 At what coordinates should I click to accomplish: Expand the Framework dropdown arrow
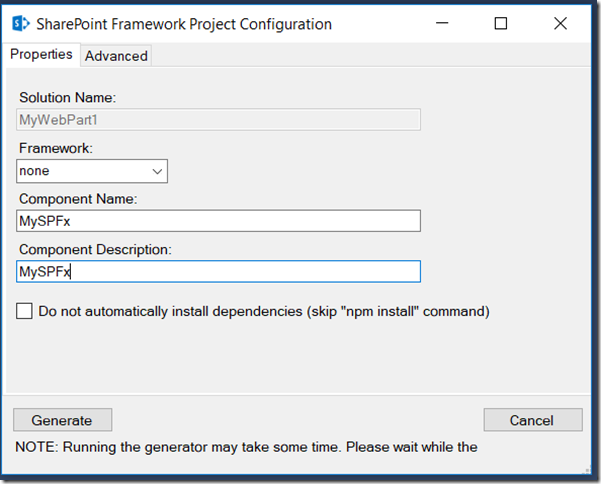[157, 171]
